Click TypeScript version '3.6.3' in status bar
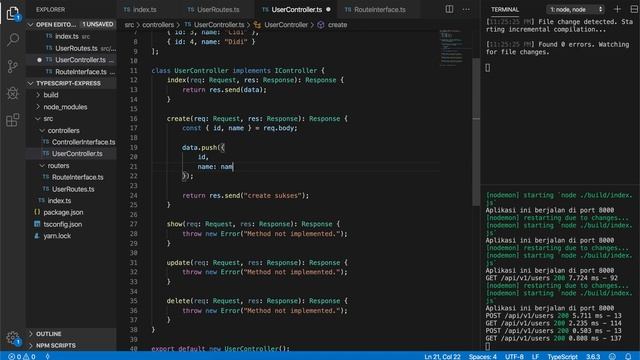The width and height of the screenshot is (640, 360). click(593, 356)
